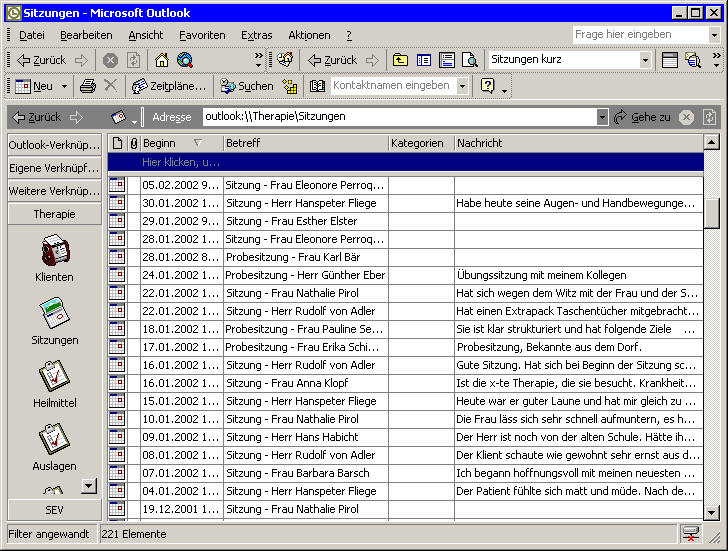Click the scrollbar up arrow of the list

712,142
